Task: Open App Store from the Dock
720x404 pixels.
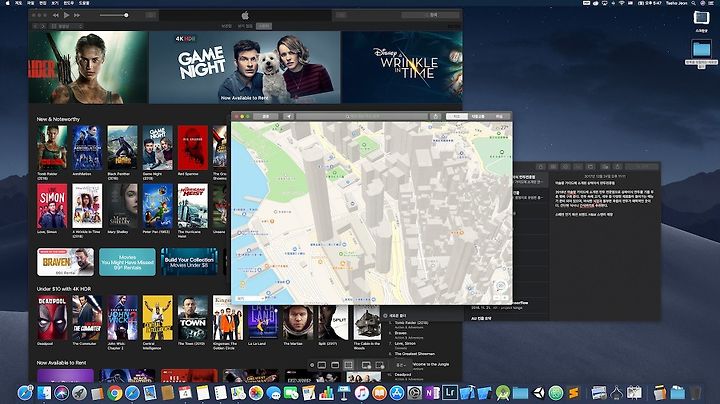Action: coord(397,393)
